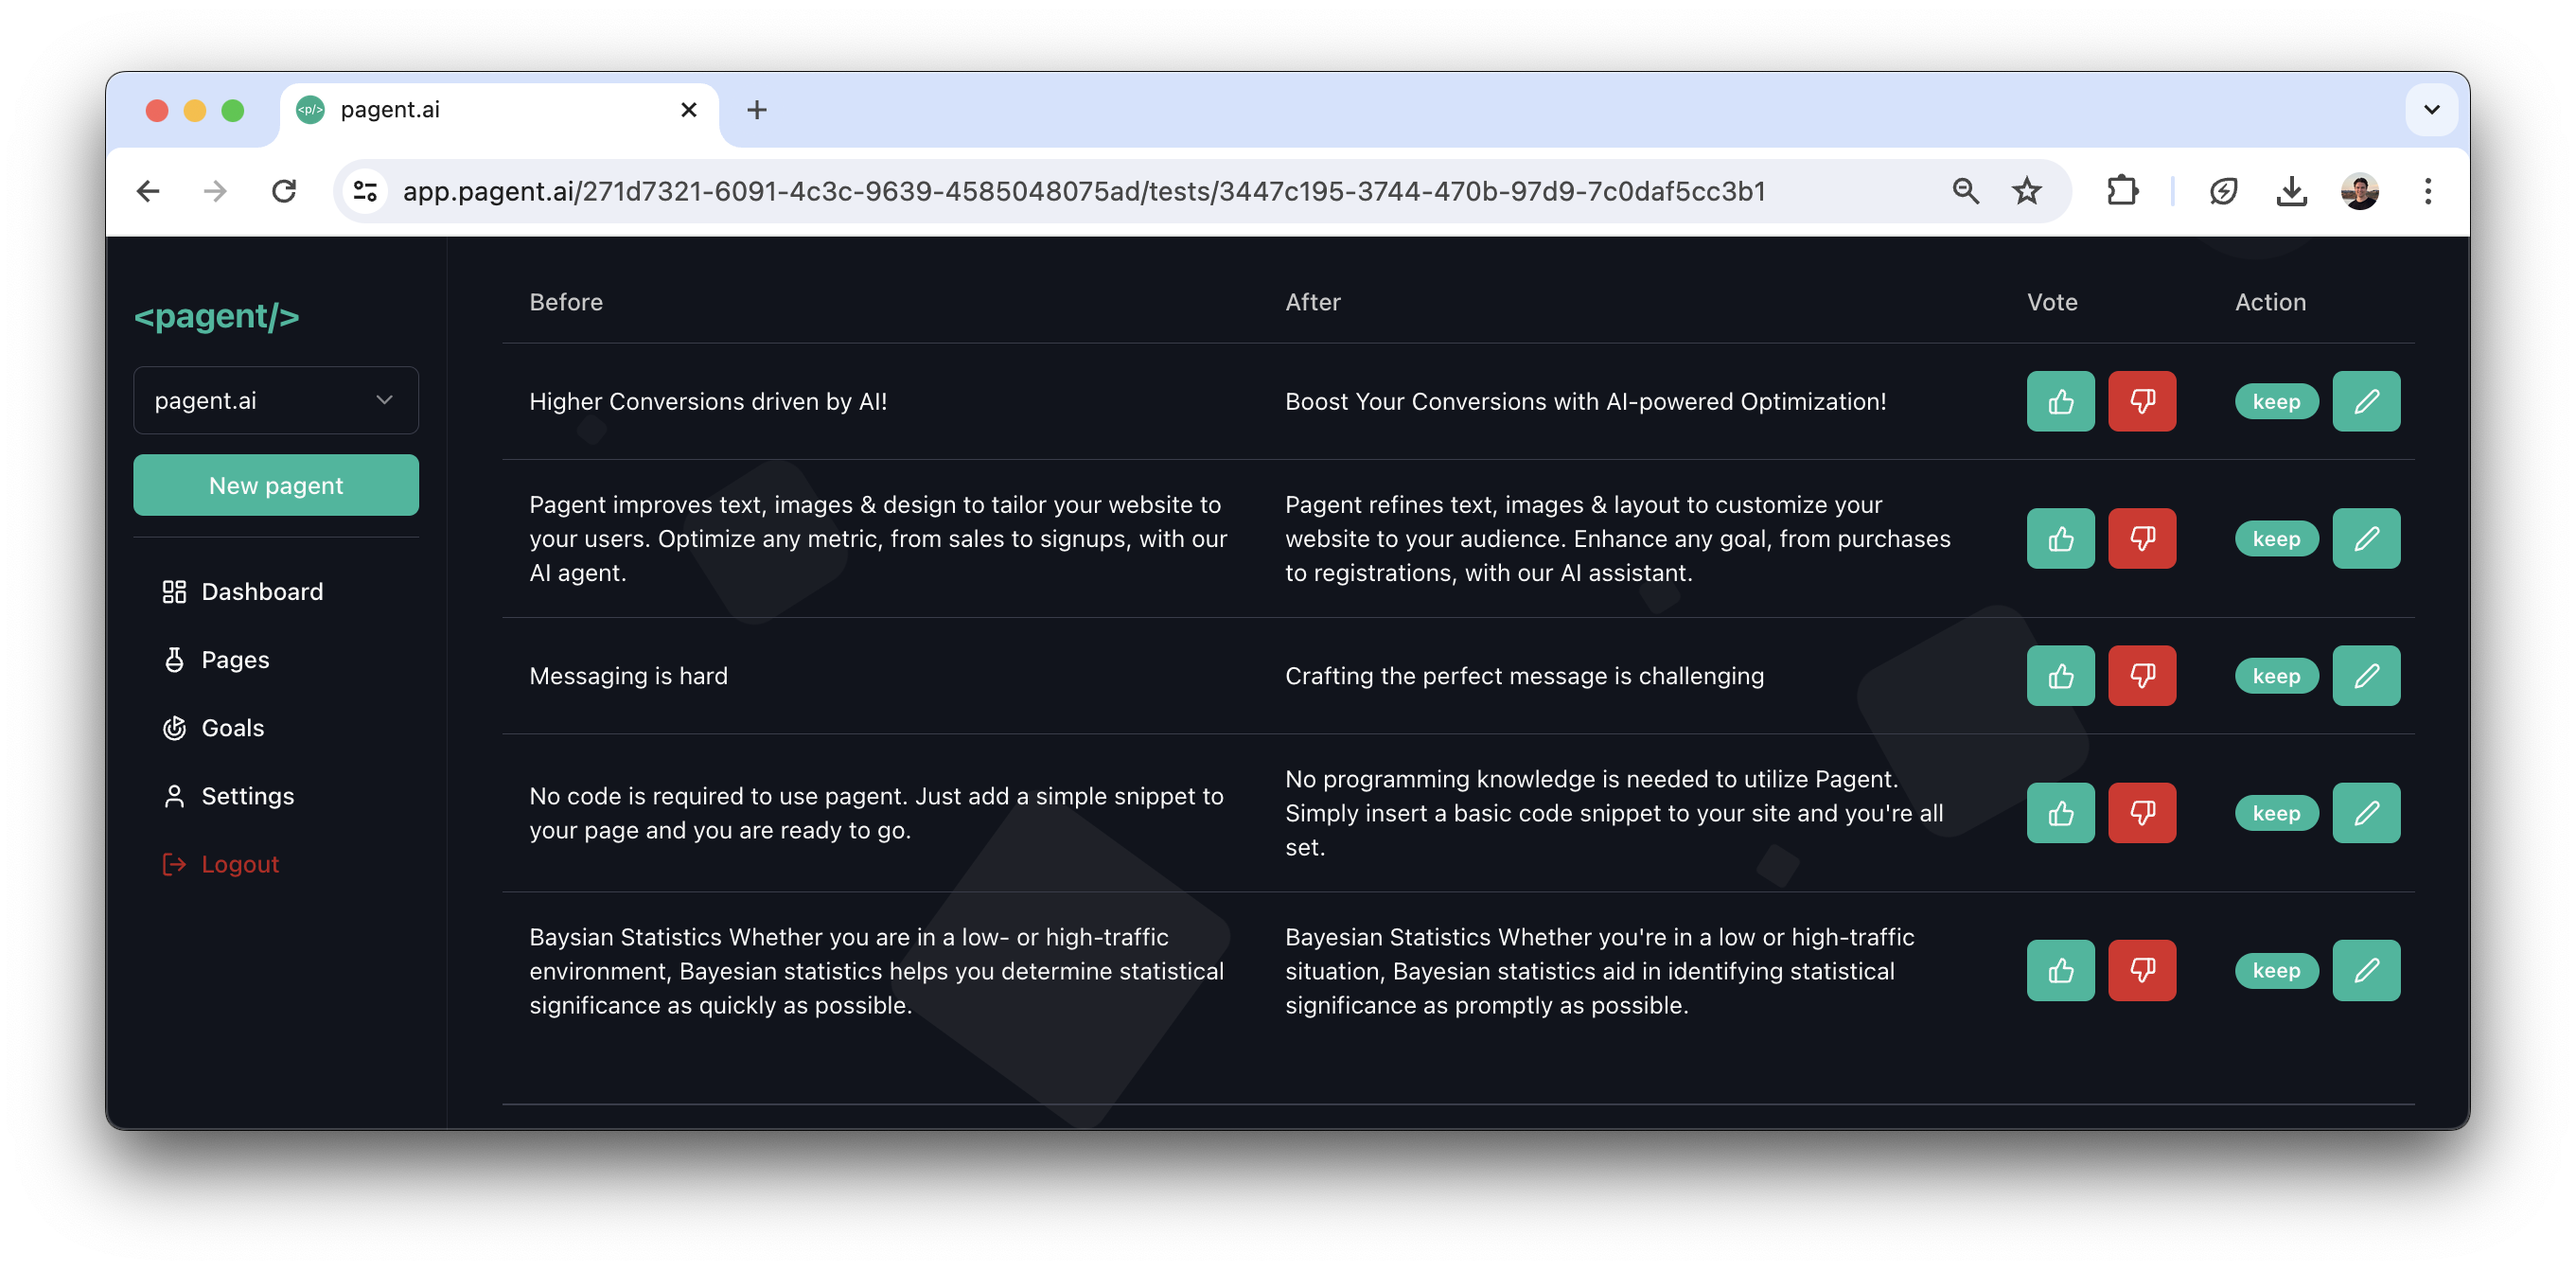Select 'Higher Conversions driven by AI!' text
The image size is (2576, 1270).
pos(708,401)
